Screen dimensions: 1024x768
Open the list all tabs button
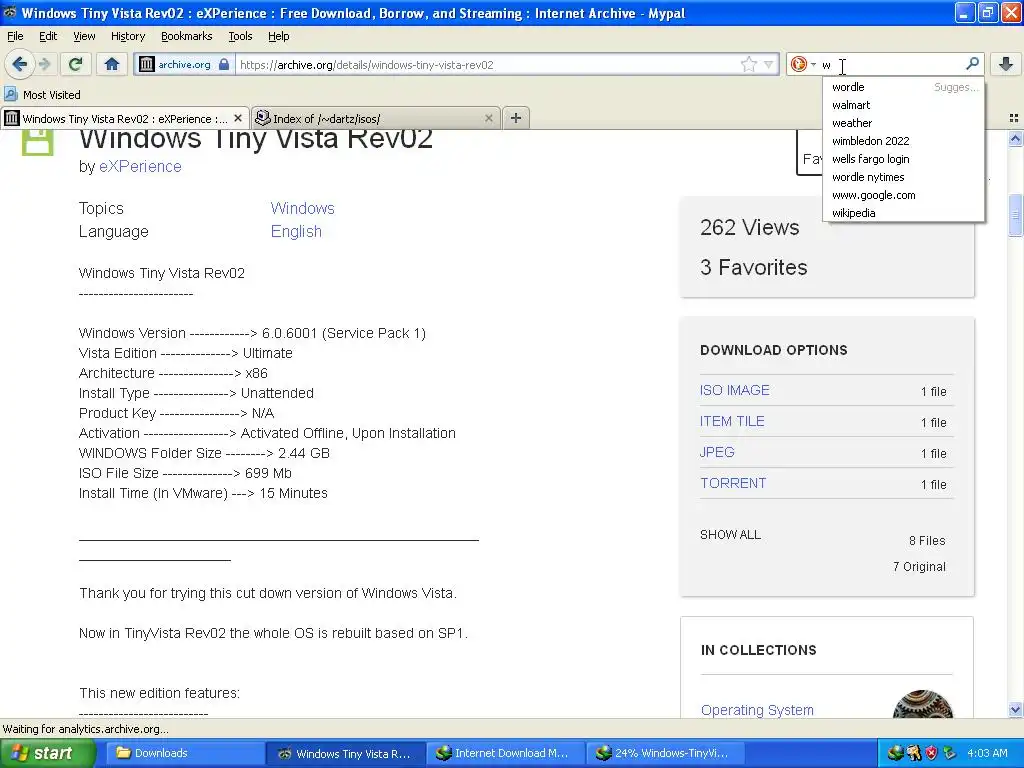tap(1014, 118)
